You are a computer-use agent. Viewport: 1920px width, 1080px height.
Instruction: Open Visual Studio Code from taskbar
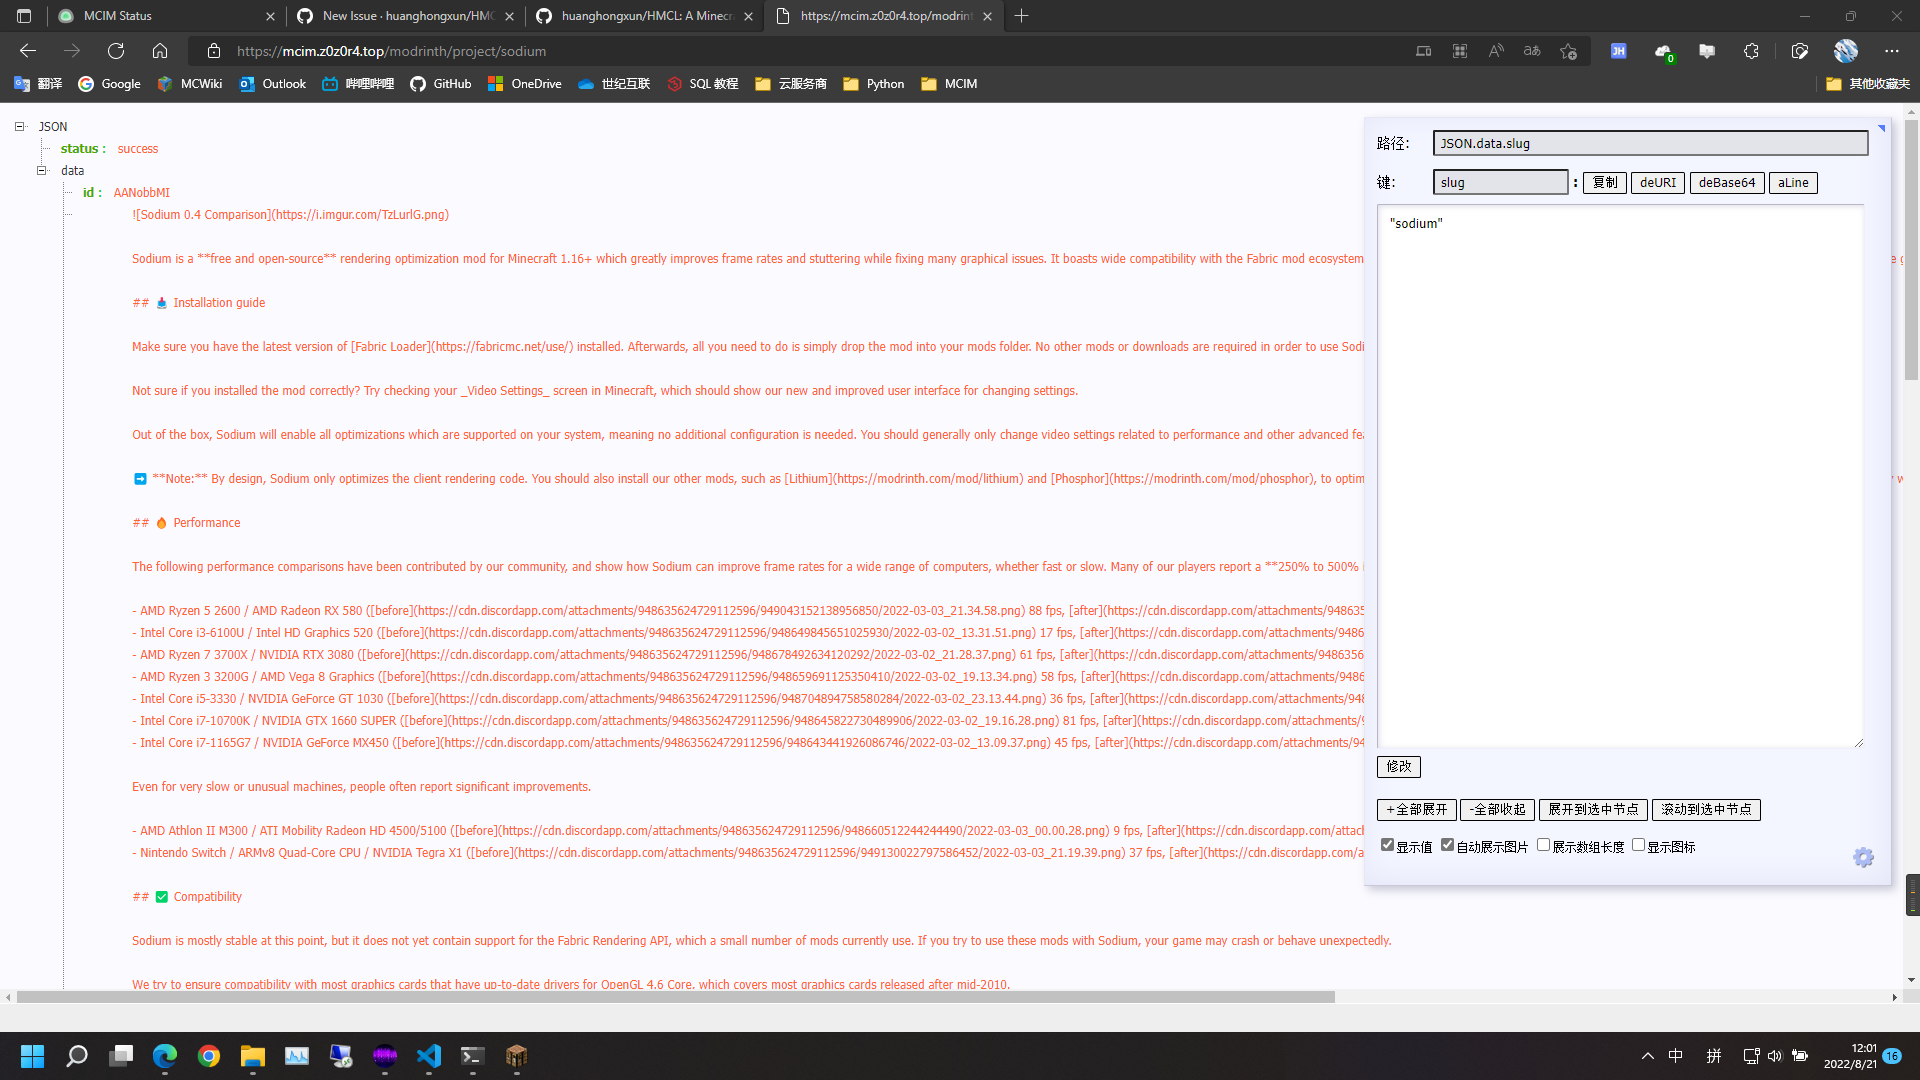pyautogui.click(x=429, y=1056)
